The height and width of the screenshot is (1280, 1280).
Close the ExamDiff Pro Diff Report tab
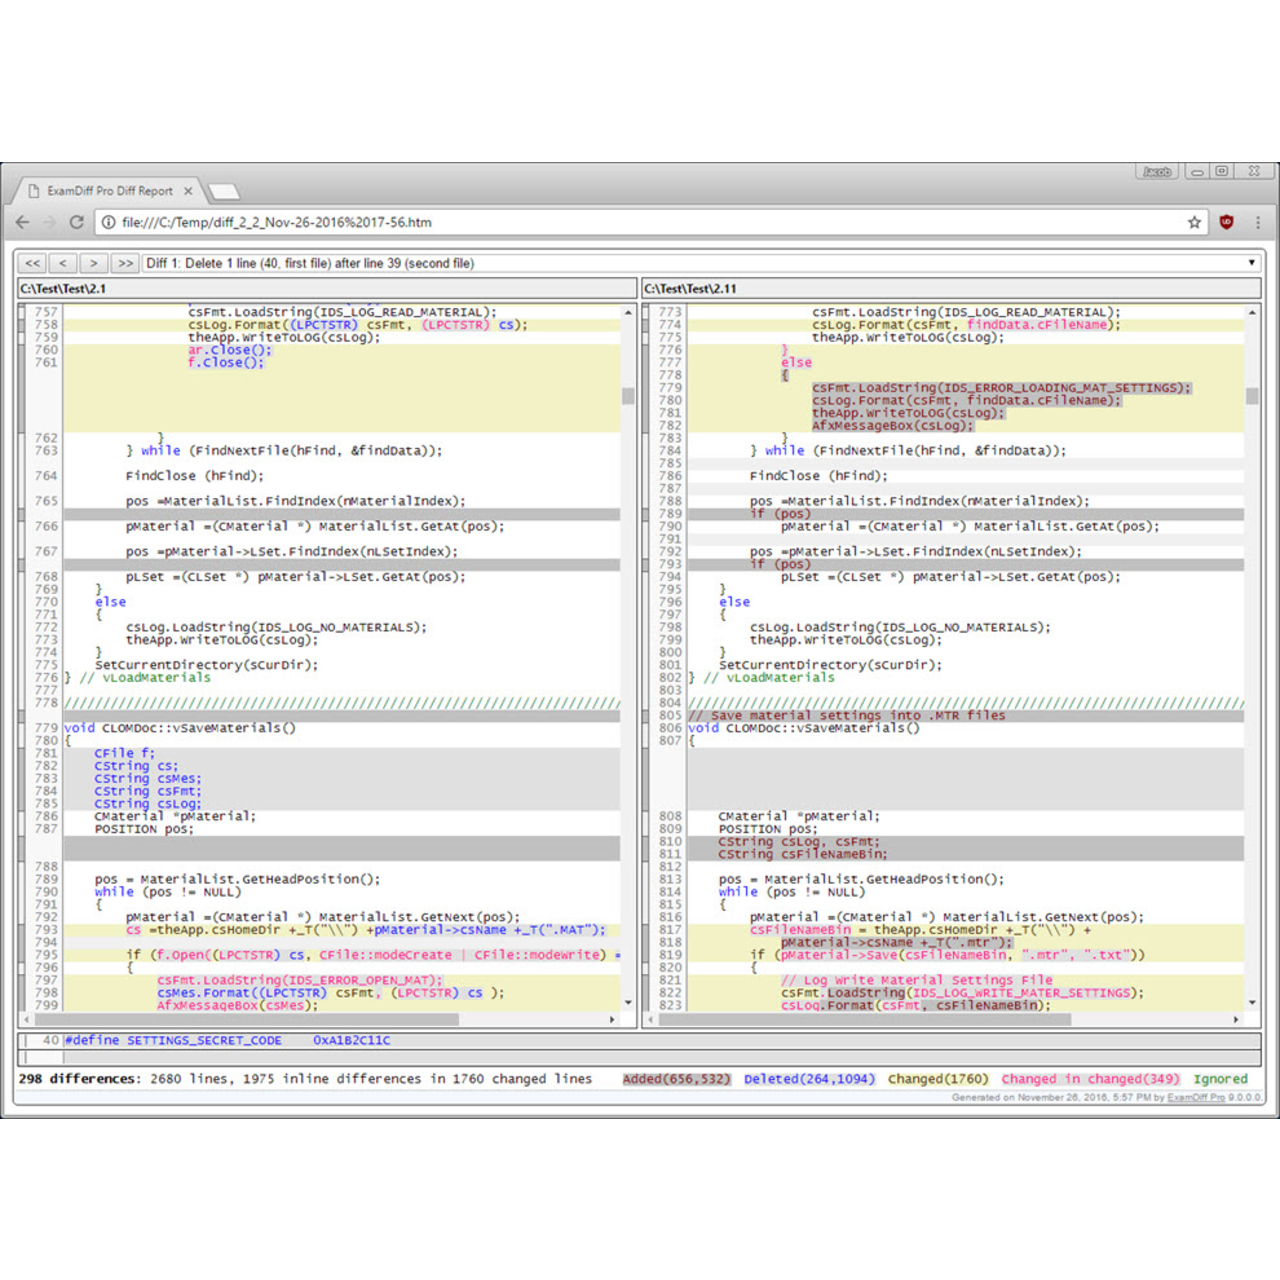tap(188, 191)
